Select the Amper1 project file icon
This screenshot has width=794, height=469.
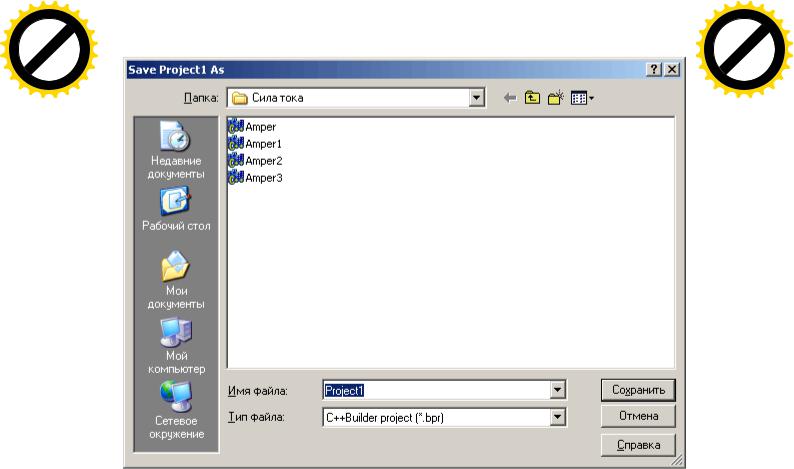click(x=235, y=143)
